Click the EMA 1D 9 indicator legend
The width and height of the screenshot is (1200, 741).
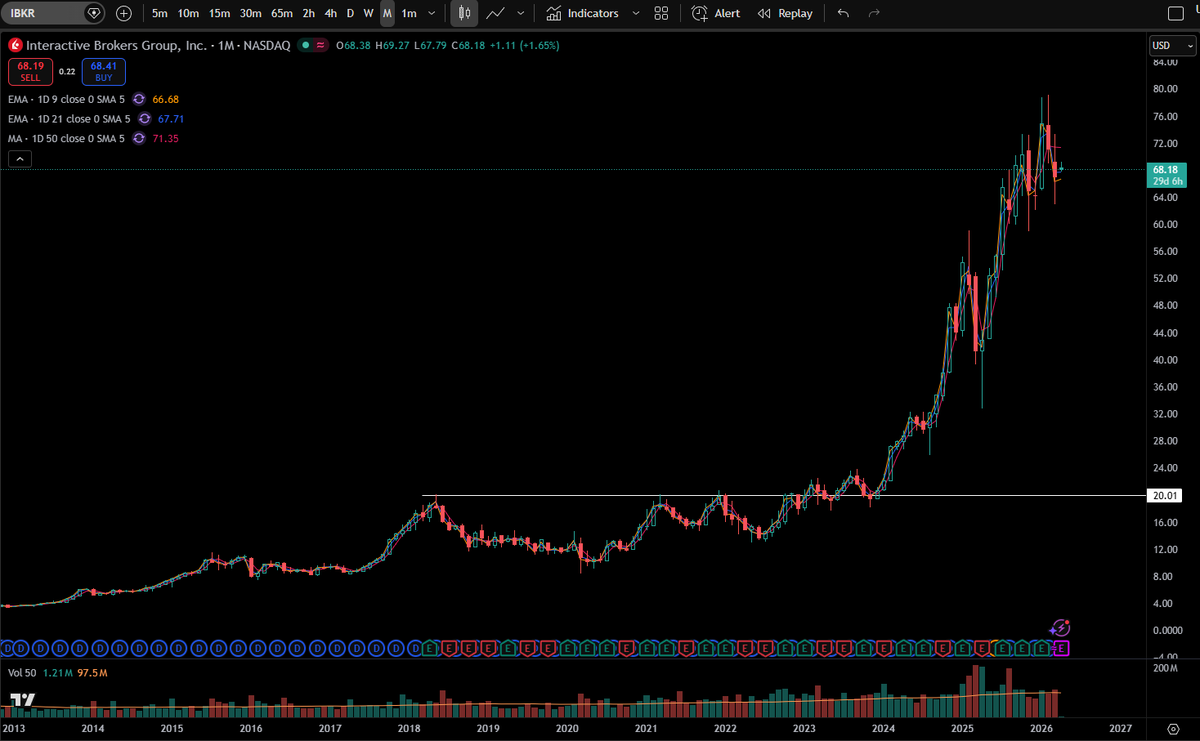click(x=66, y=99)
